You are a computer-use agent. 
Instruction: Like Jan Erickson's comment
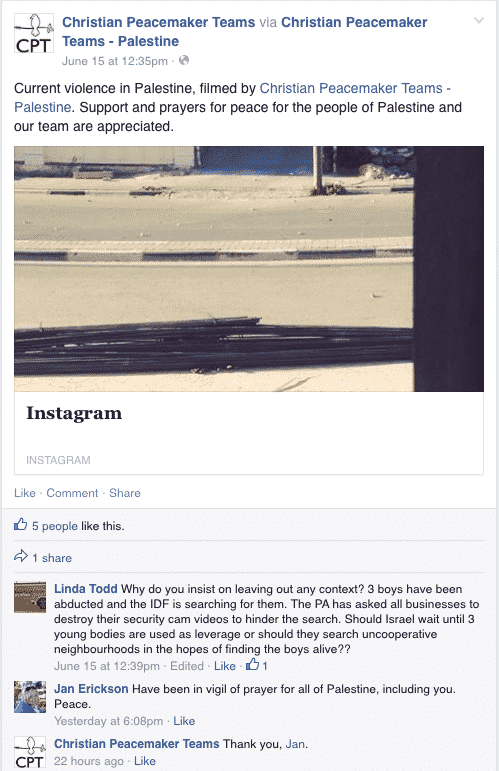click(x=184, y=721)
